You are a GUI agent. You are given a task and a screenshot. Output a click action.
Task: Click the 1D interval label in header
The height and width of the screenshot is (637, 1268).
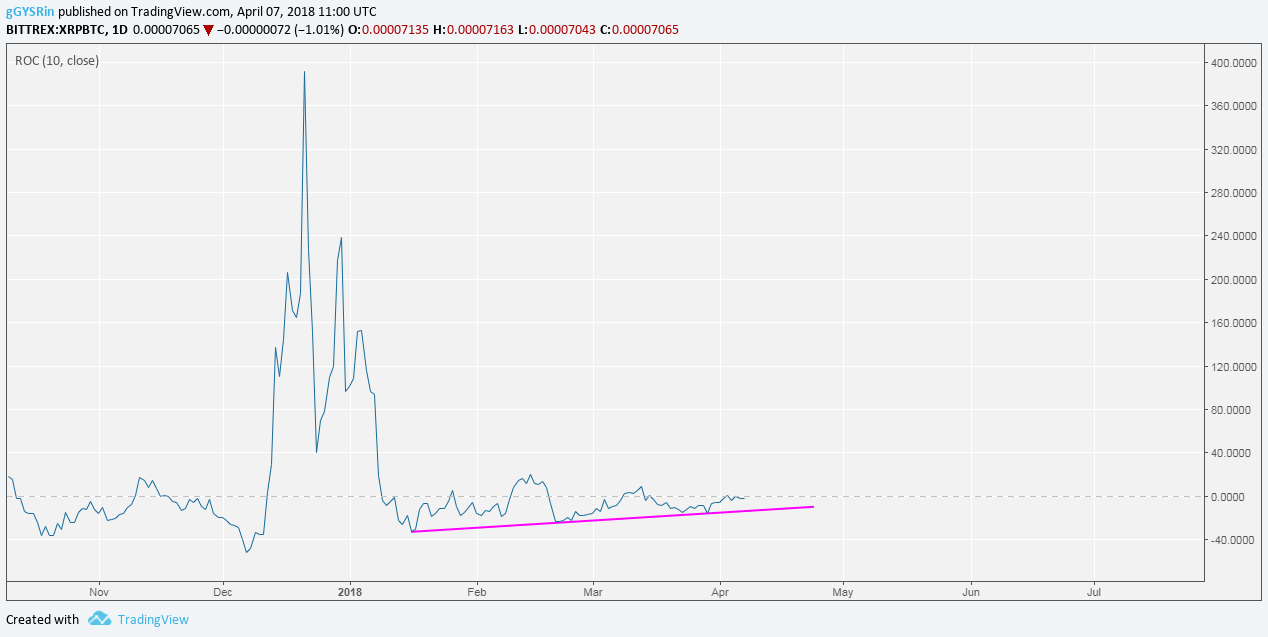point(119,30)
